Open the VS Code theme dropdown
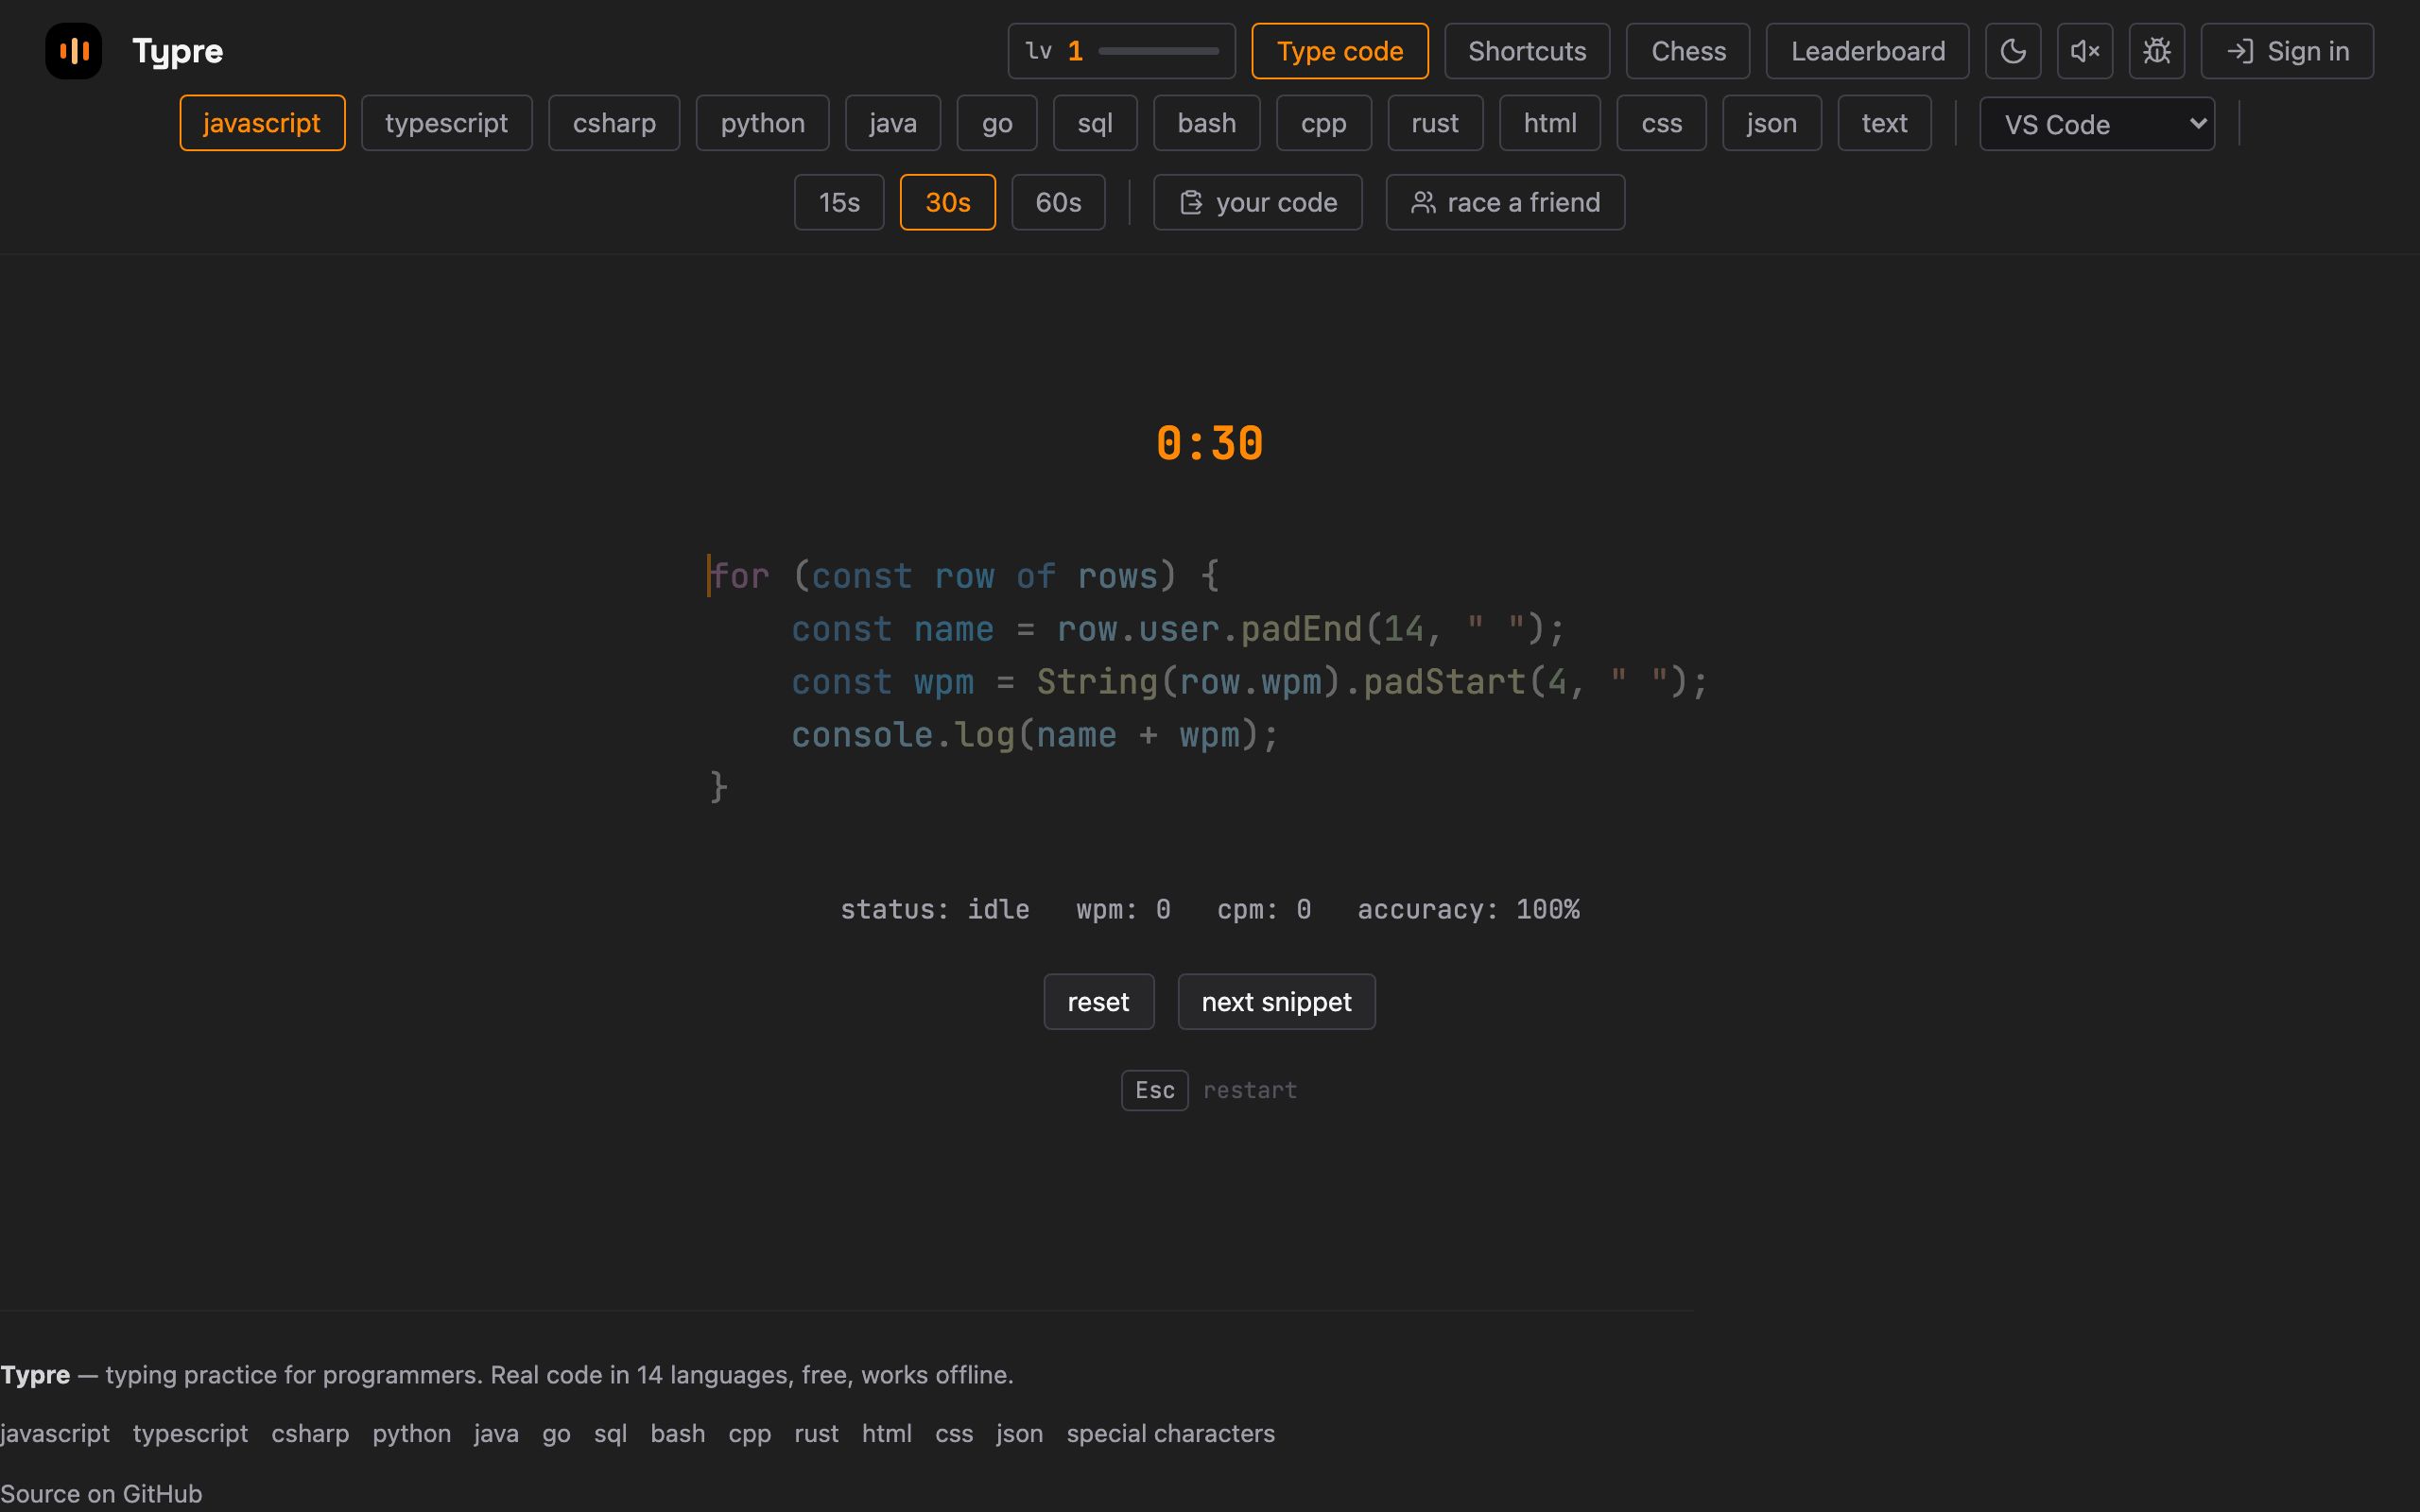Screen dimensions: 2420x1512 pyautogui.click(x=2097, y=124)
